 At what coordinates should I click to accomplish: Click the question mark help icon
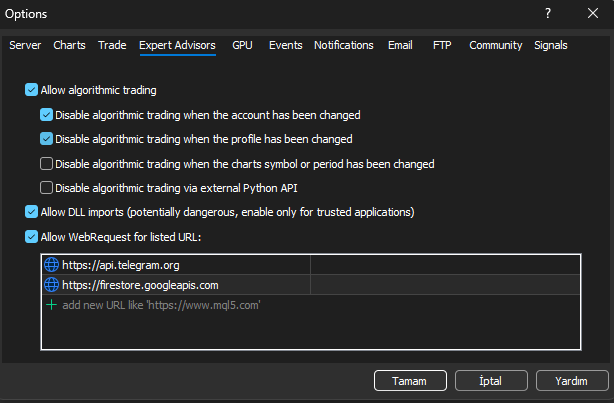coord(548,13)
